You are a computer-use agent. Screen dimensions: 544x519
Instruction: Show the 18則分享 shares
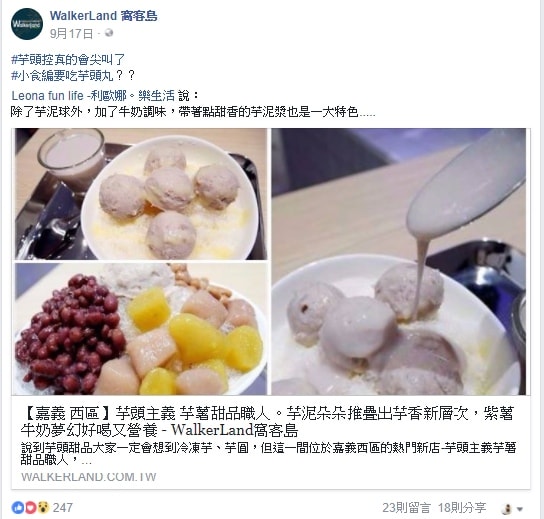tap(462, 508)
